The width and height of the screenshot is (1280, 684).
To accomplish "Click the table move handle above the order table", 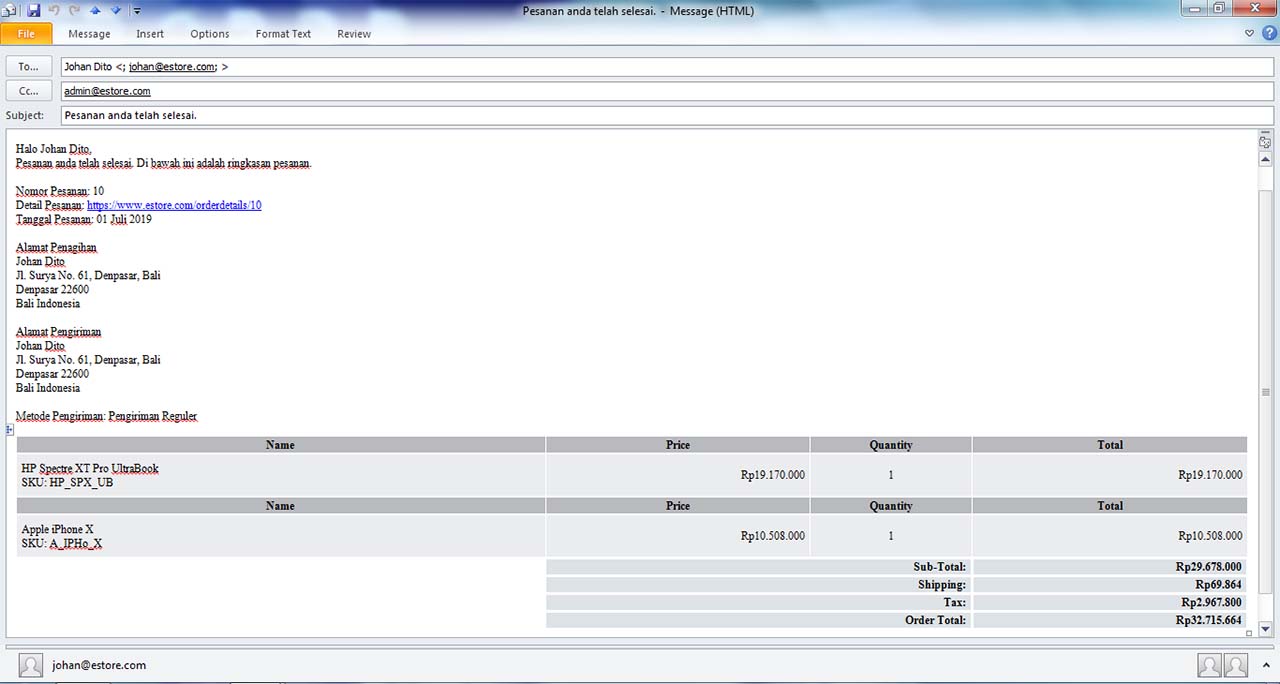I will (x=10, y=430).
